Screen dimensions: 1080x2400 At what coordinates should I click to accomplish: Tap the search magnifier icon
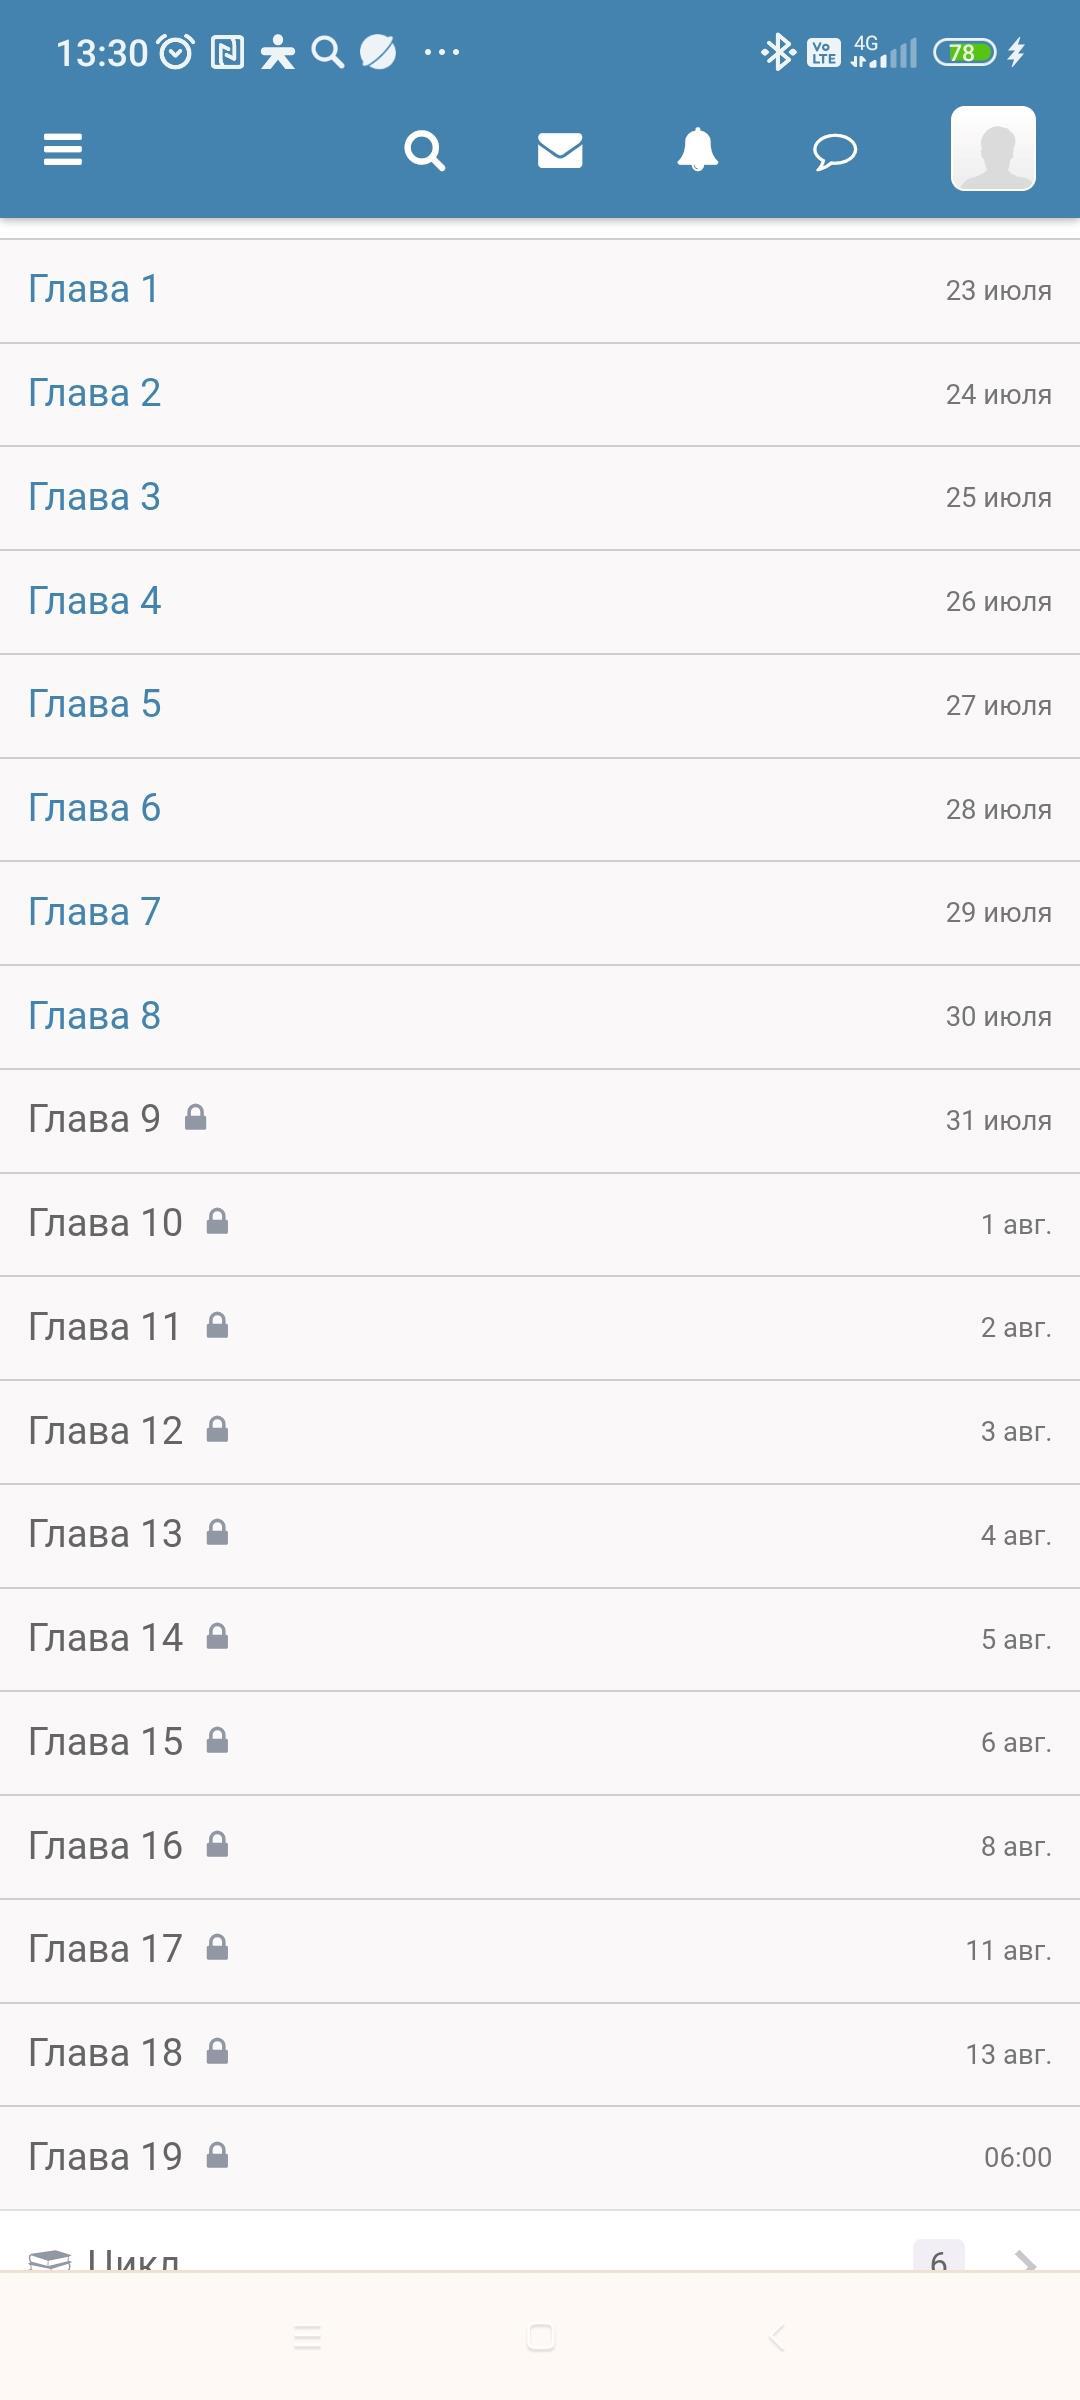point(424,151)
